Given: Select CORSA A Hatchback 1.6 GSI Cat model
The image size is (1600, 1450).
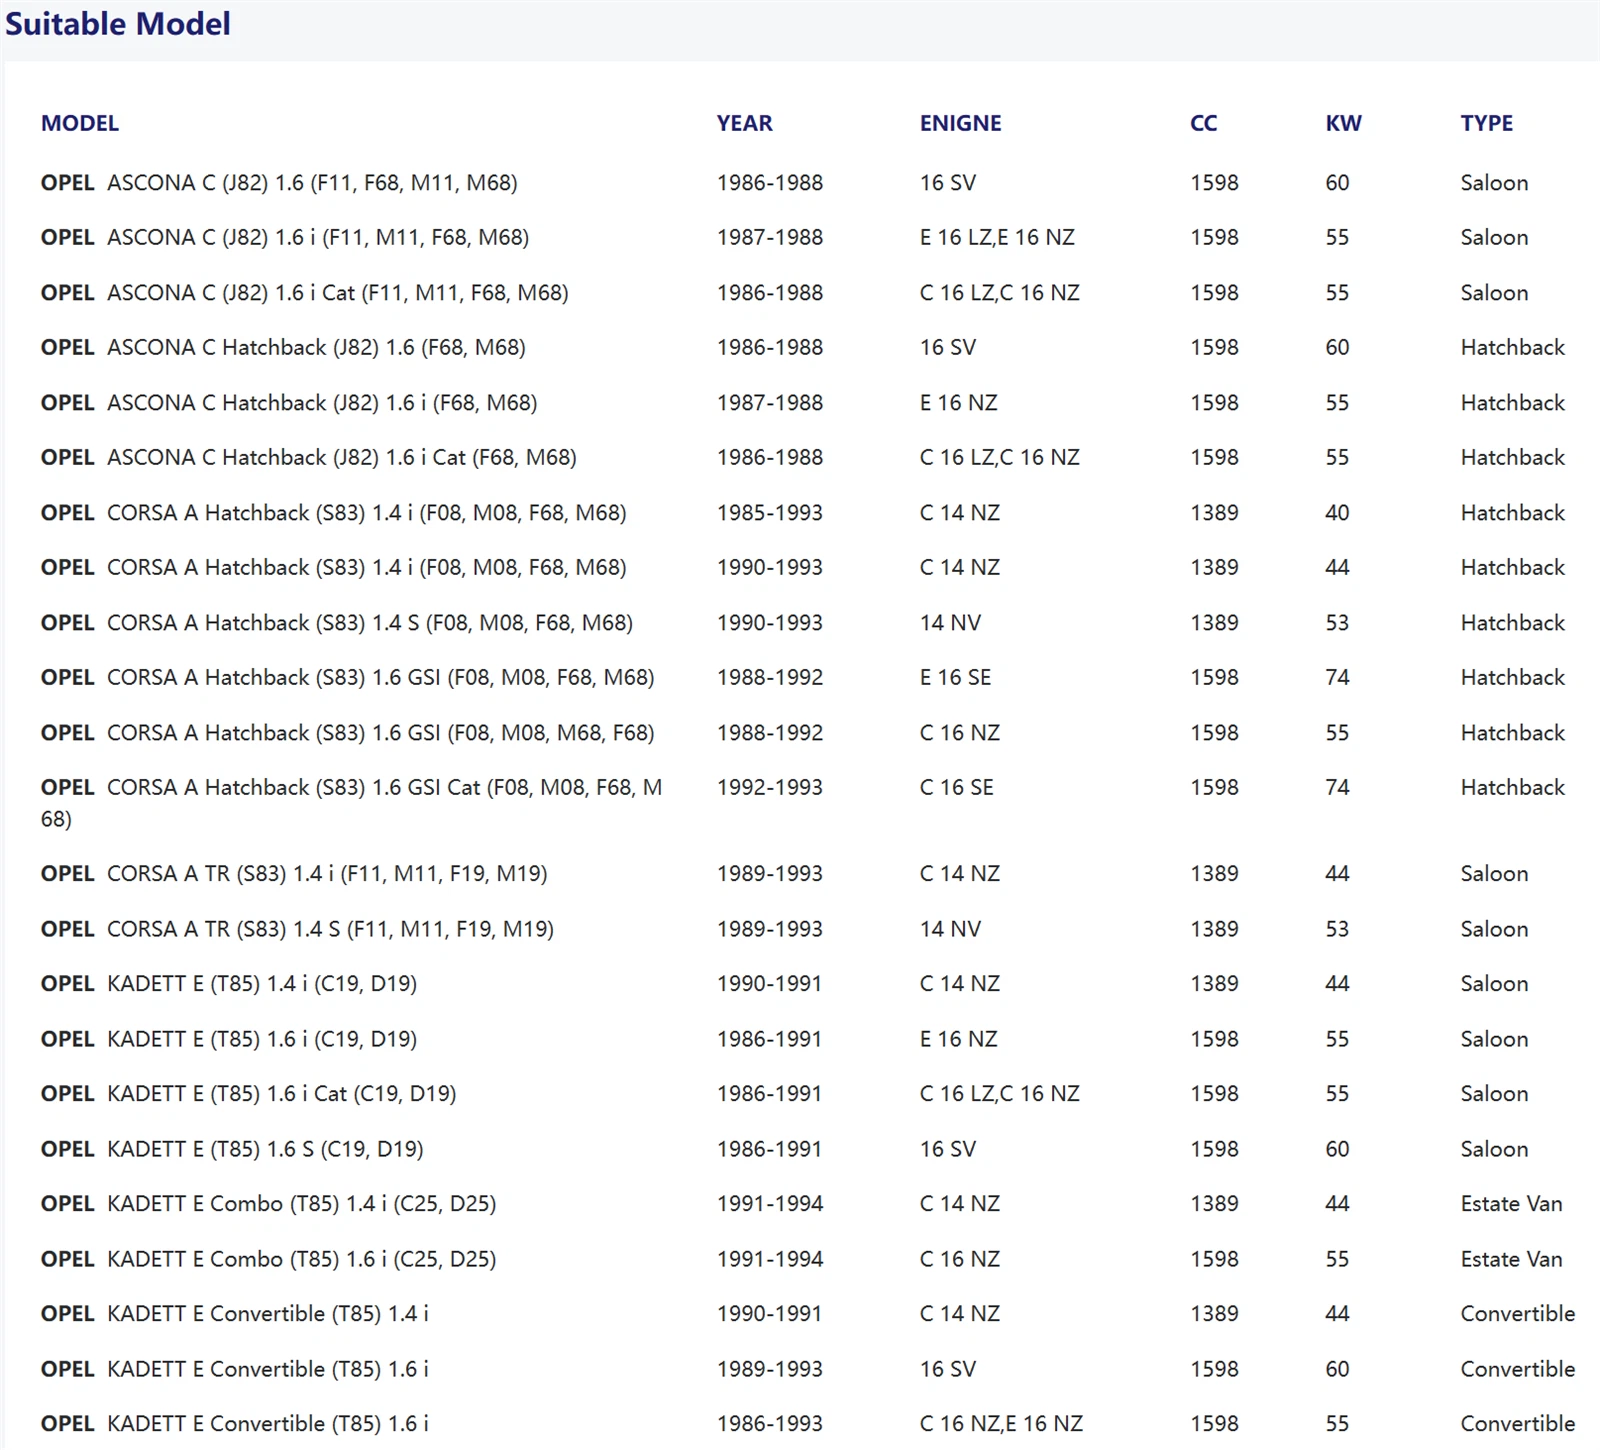Looking at the screenshot, I should click(x=351, y=803).
